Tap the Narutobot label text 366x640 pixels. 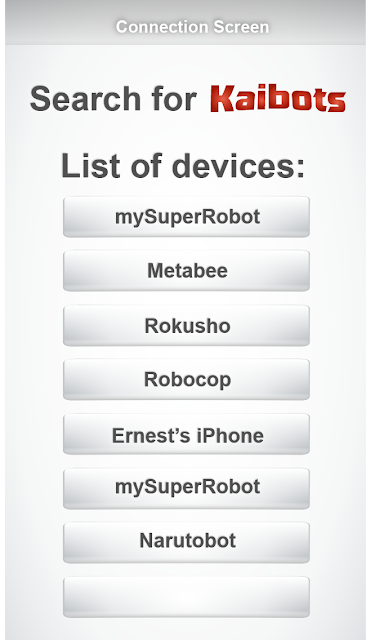pyautogui.click(x=188, y=540)
